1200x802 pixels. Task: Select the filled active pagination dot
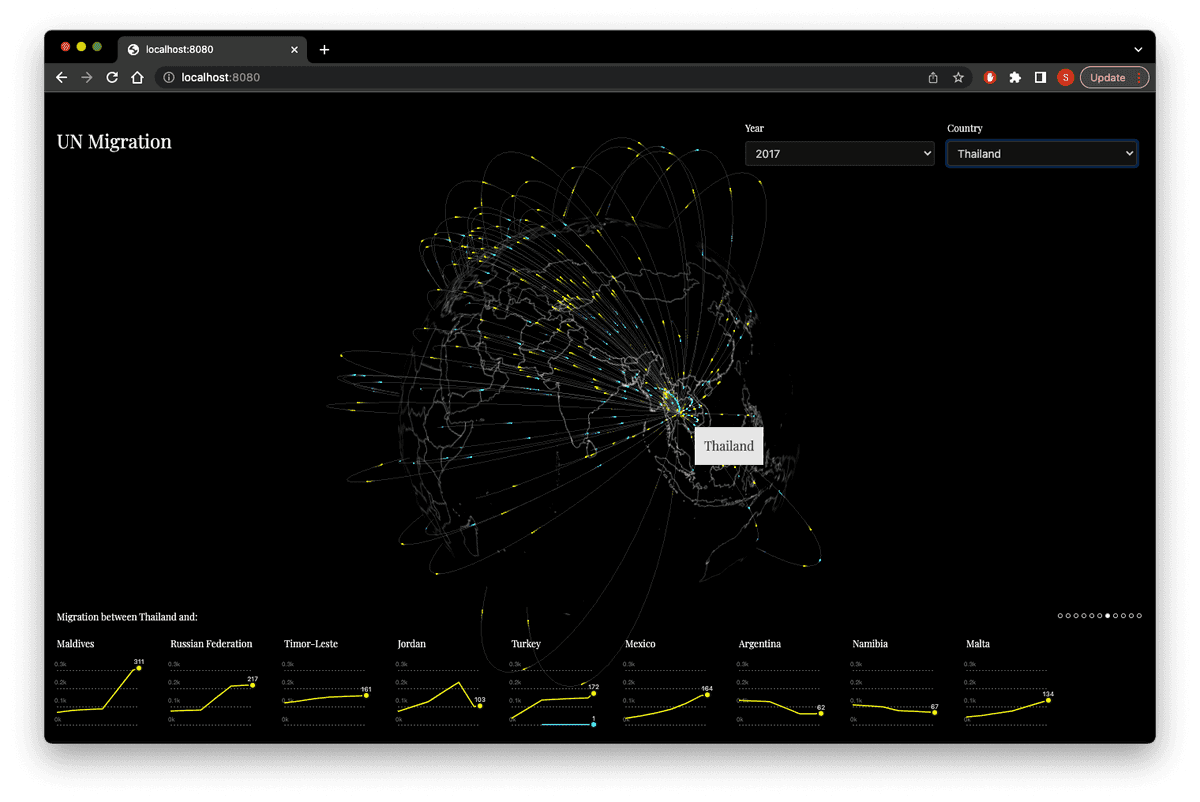(x=1107, y=616)
